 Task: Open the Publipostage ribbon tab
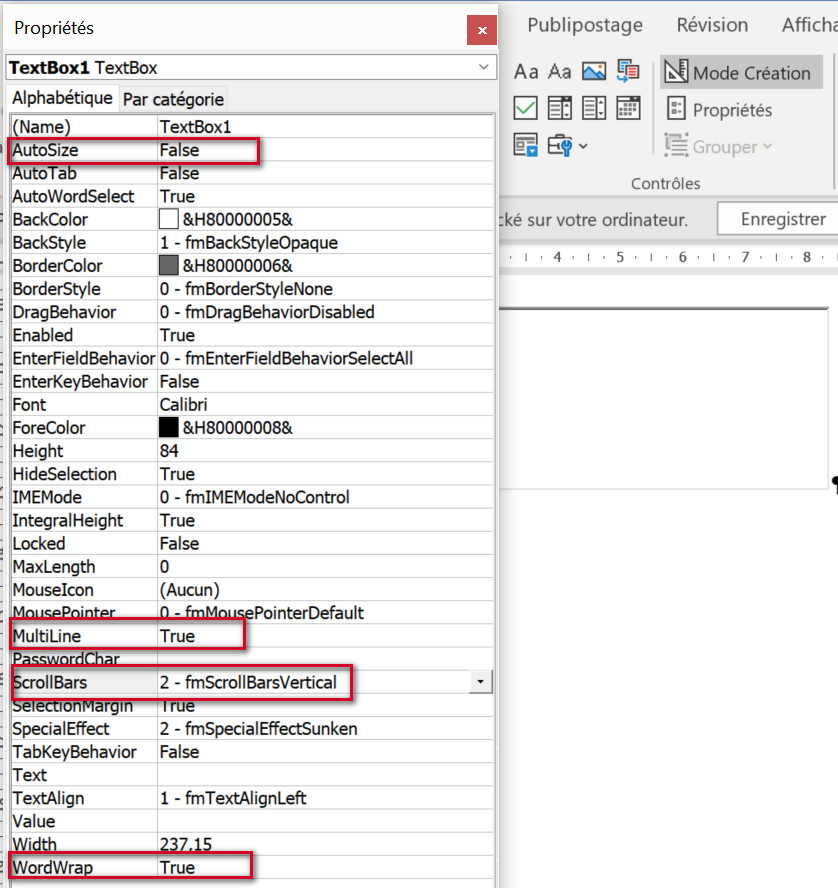click(x=585, y=25)
